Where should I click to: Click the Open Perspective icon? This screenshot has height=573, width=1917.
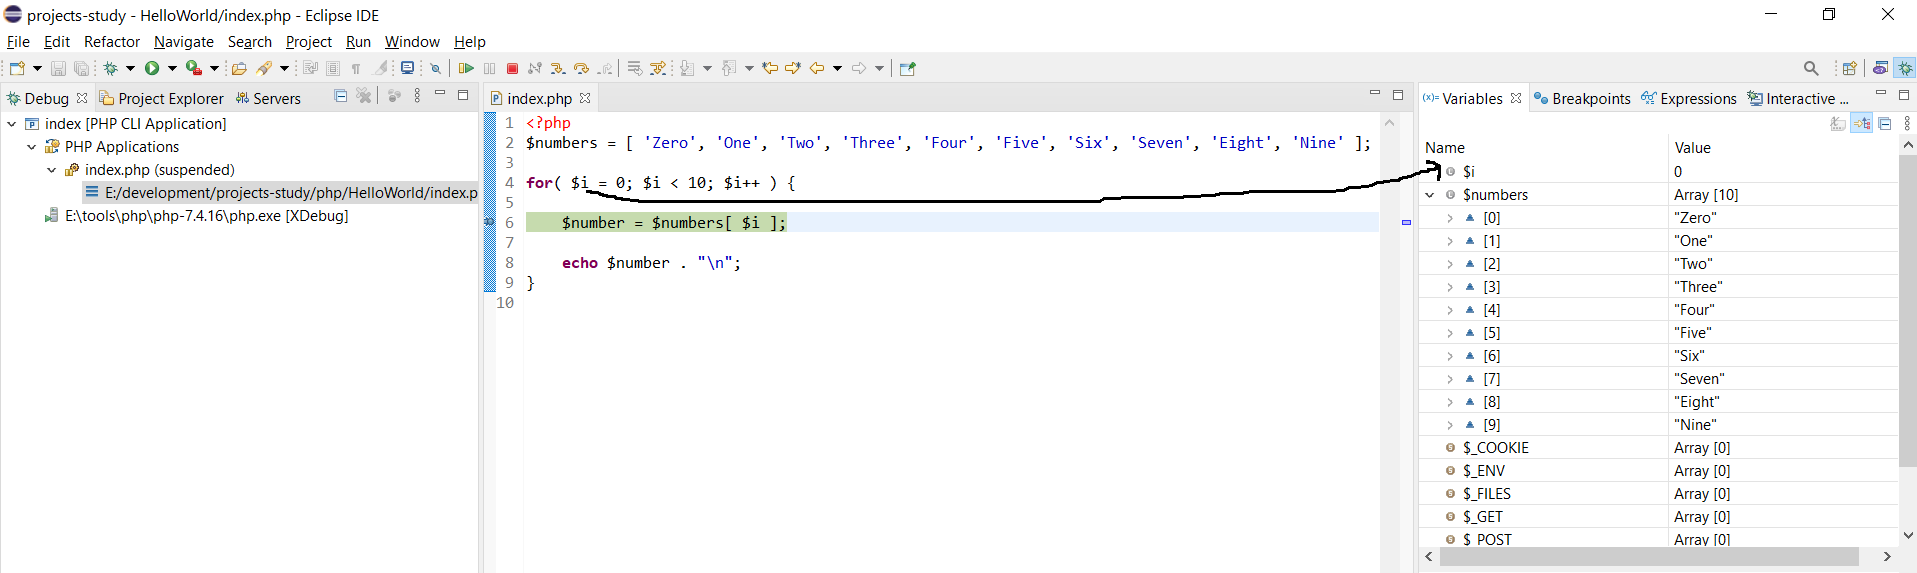[x=1849, y=68]
